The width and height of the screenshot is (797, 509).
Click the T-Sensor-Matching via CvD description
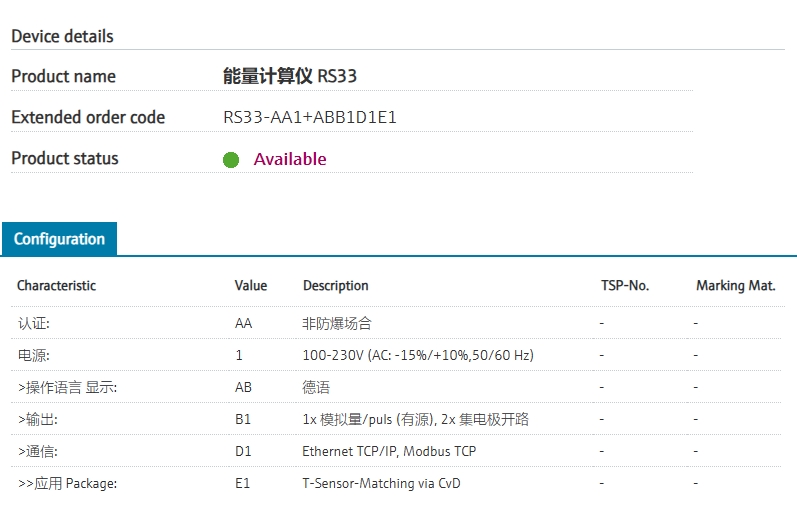pyautogui.click(x=381, y=483)
